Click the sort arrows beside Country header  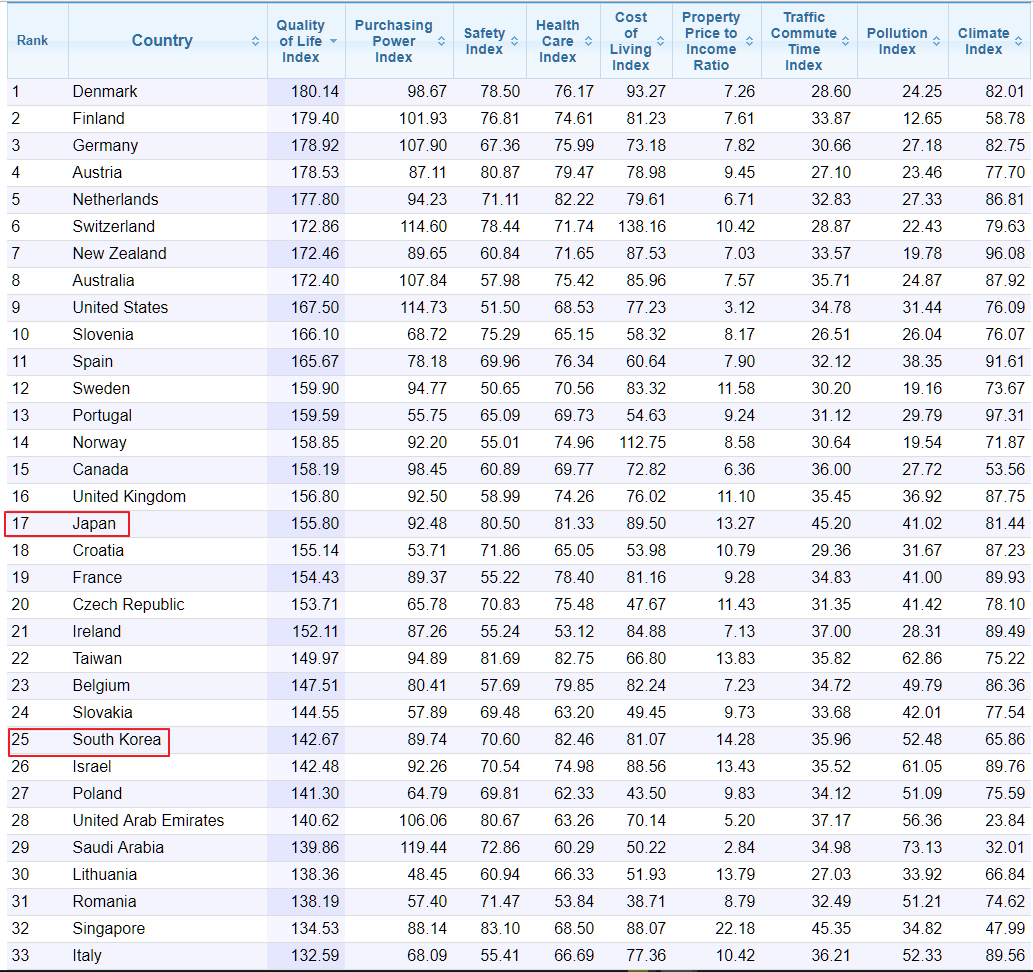point(255,41)
